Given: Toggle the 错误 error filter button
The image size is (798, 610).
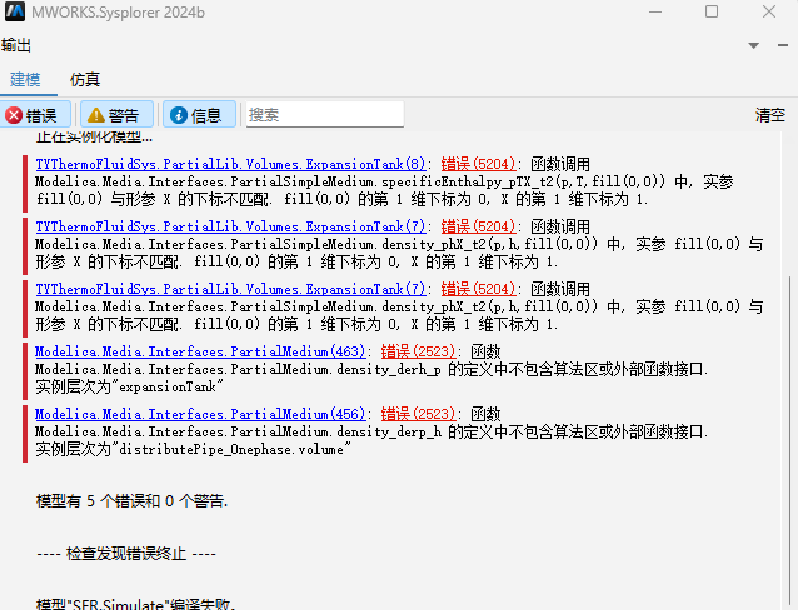Looking at the screenshot, I should (x=36, y=115).
